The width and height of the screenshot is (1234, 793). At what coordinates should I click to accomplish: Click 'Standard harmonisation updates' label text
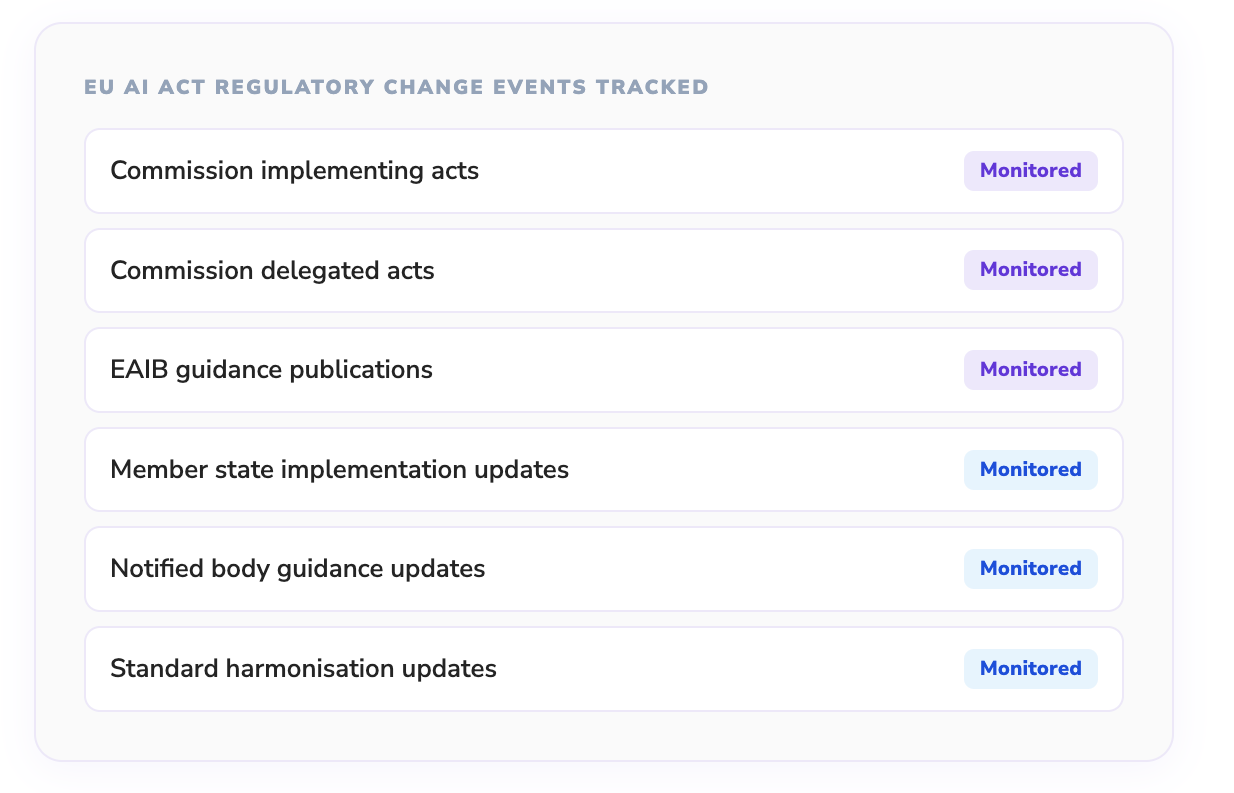tap(303, 668)
